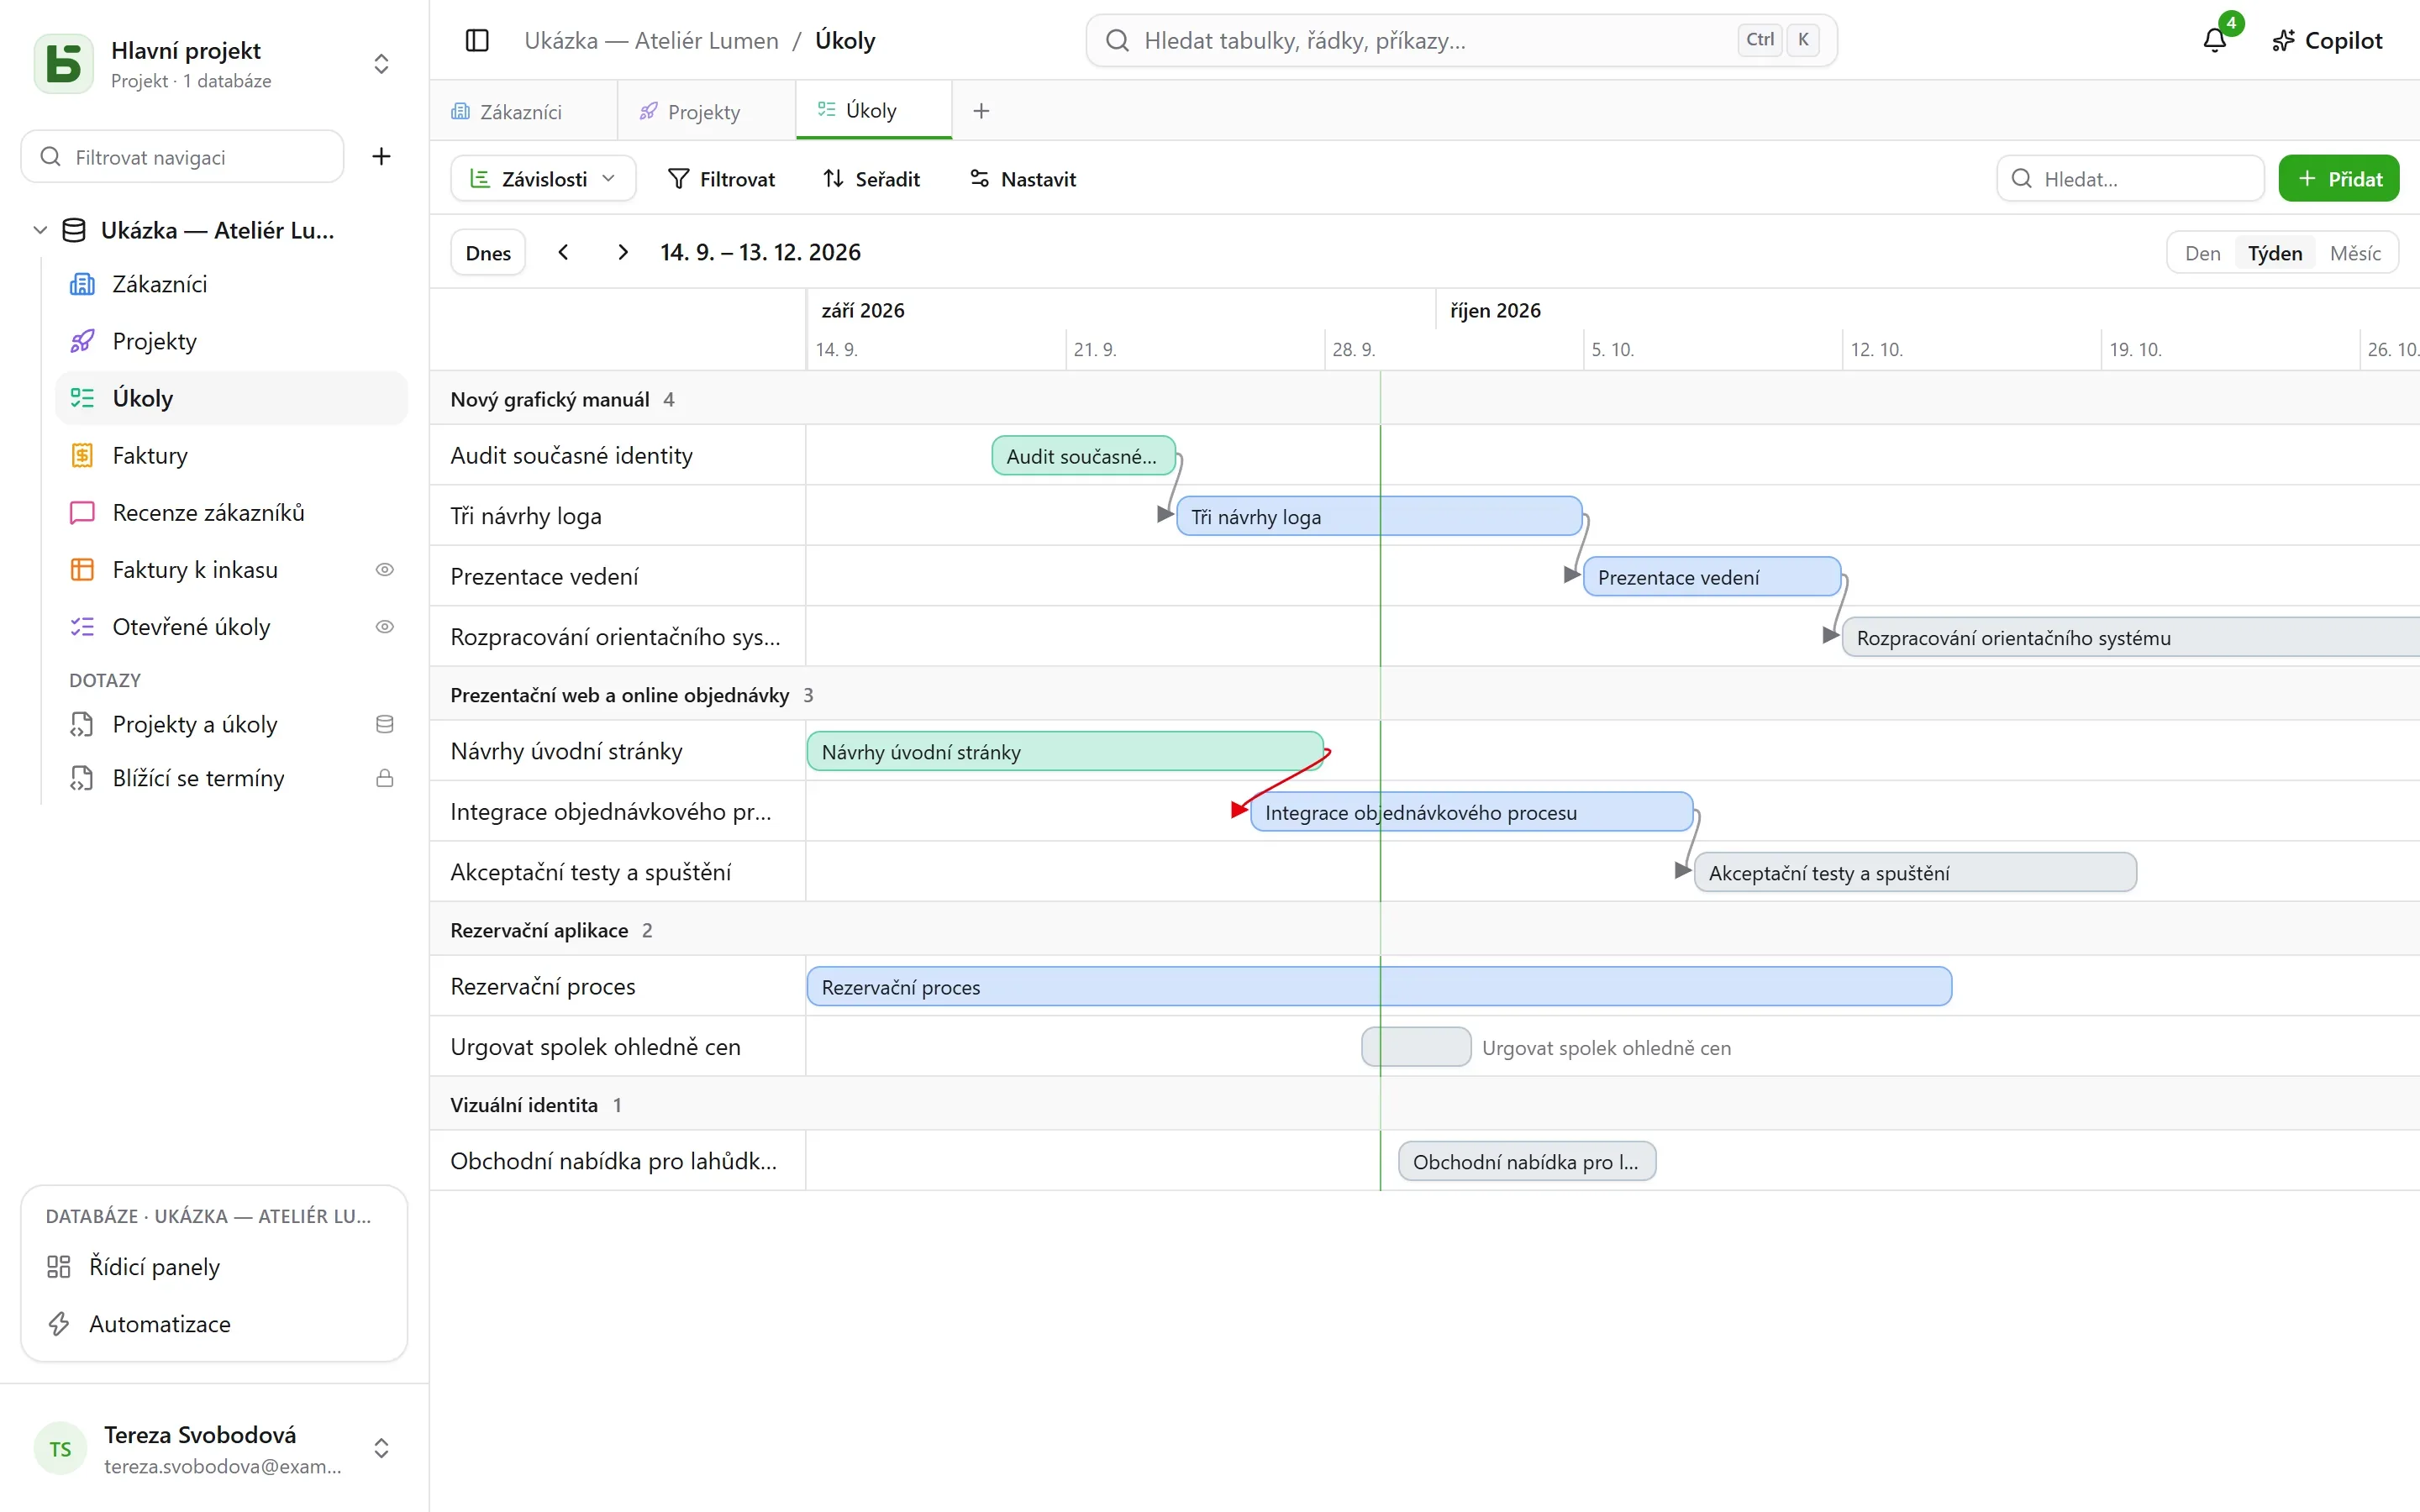The height and width of the screenshot is (1512, 2420).
Task: Expand the Tereza Svobodová account menu
Action: 381,1448
